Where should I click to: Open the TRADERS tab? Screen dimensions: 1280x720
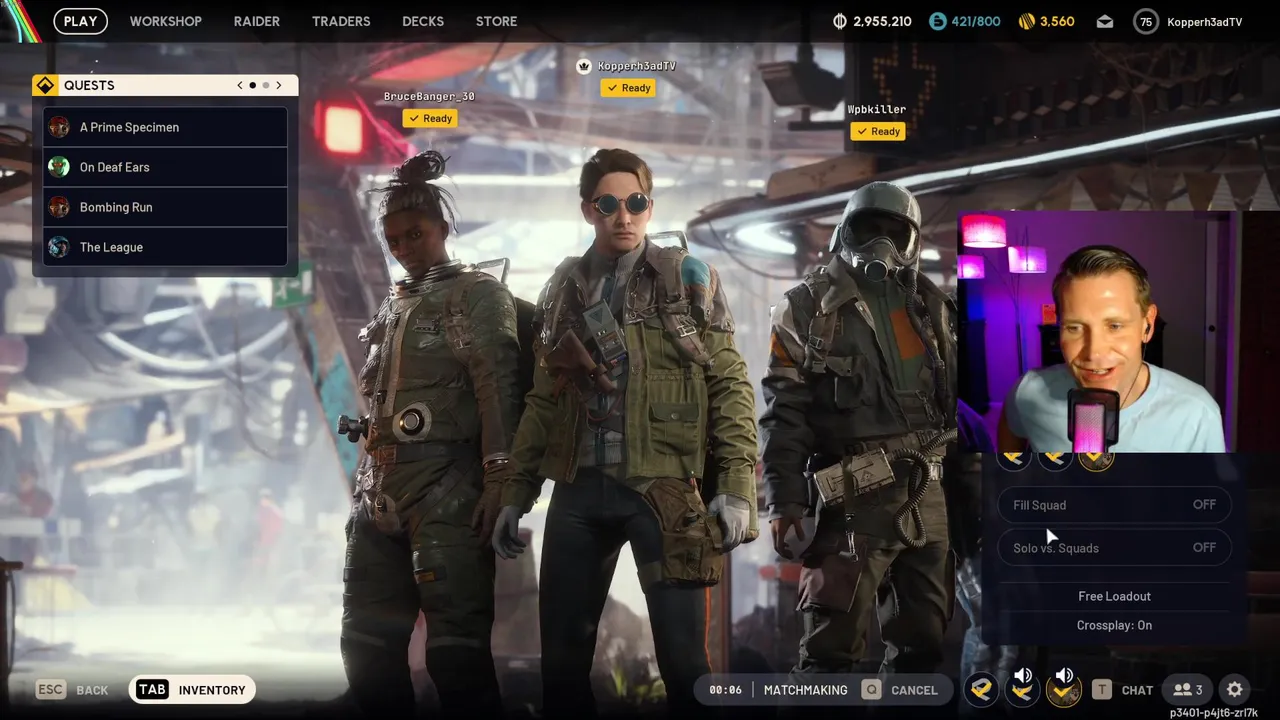tap(341, 21)
